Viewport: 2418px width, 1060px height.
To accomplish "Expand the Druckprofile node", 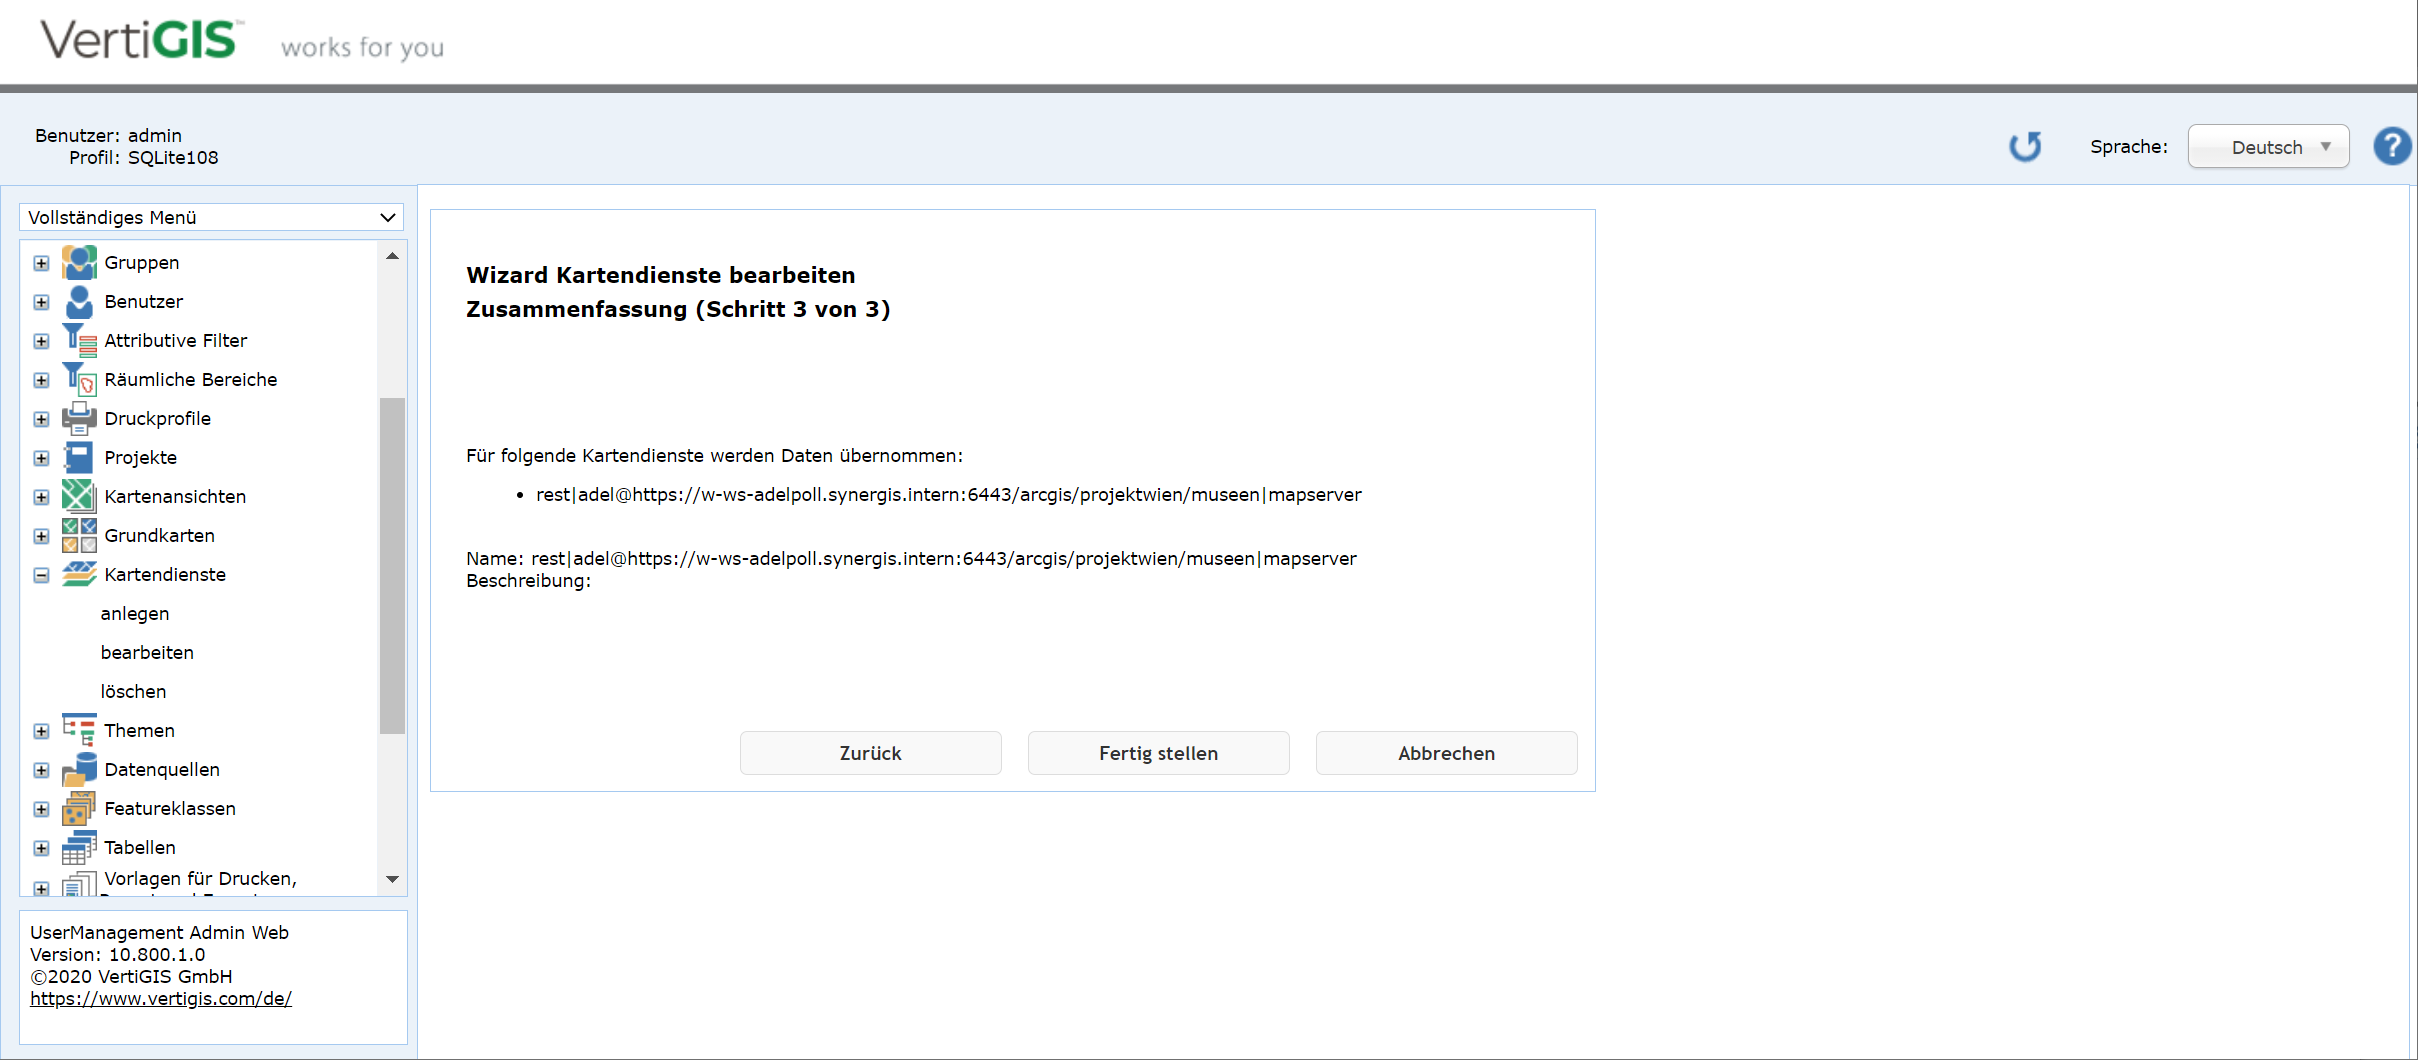I will pyautogui.click(x=41, y=419).
